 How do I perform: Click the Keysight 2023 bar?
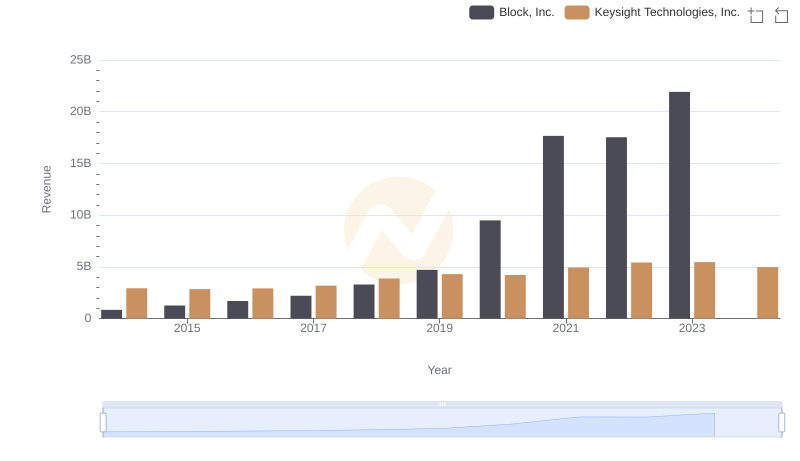coord(705,290)
